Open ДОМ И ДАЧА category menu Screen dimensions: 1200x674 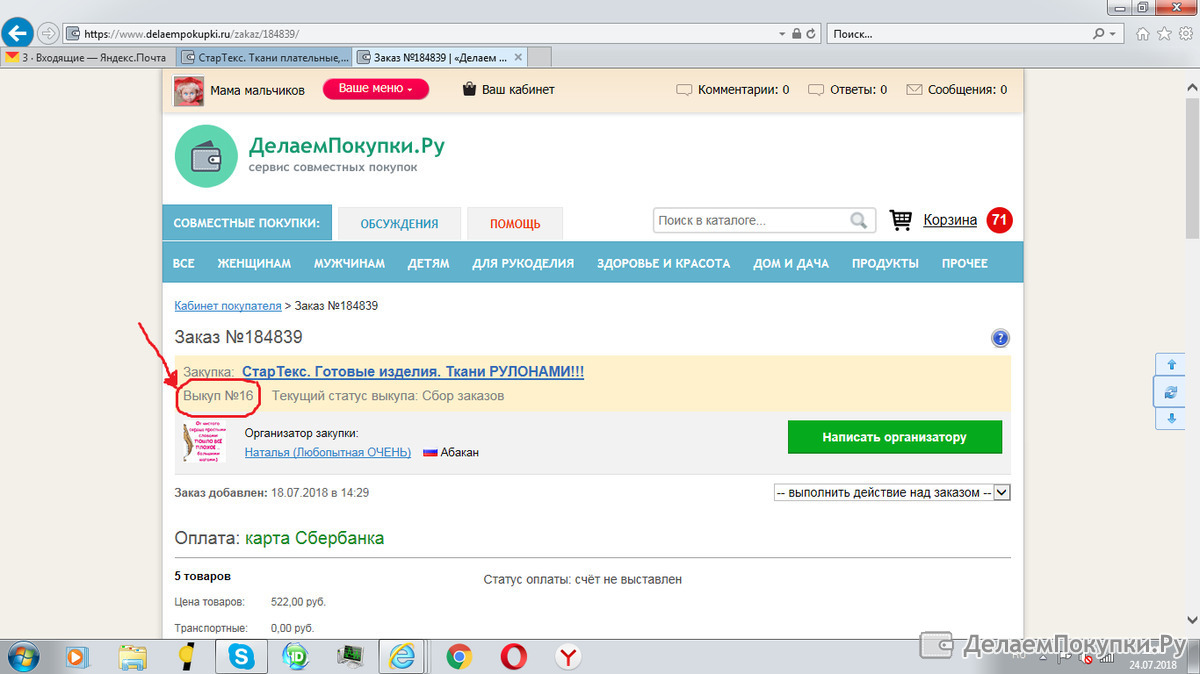791,263
